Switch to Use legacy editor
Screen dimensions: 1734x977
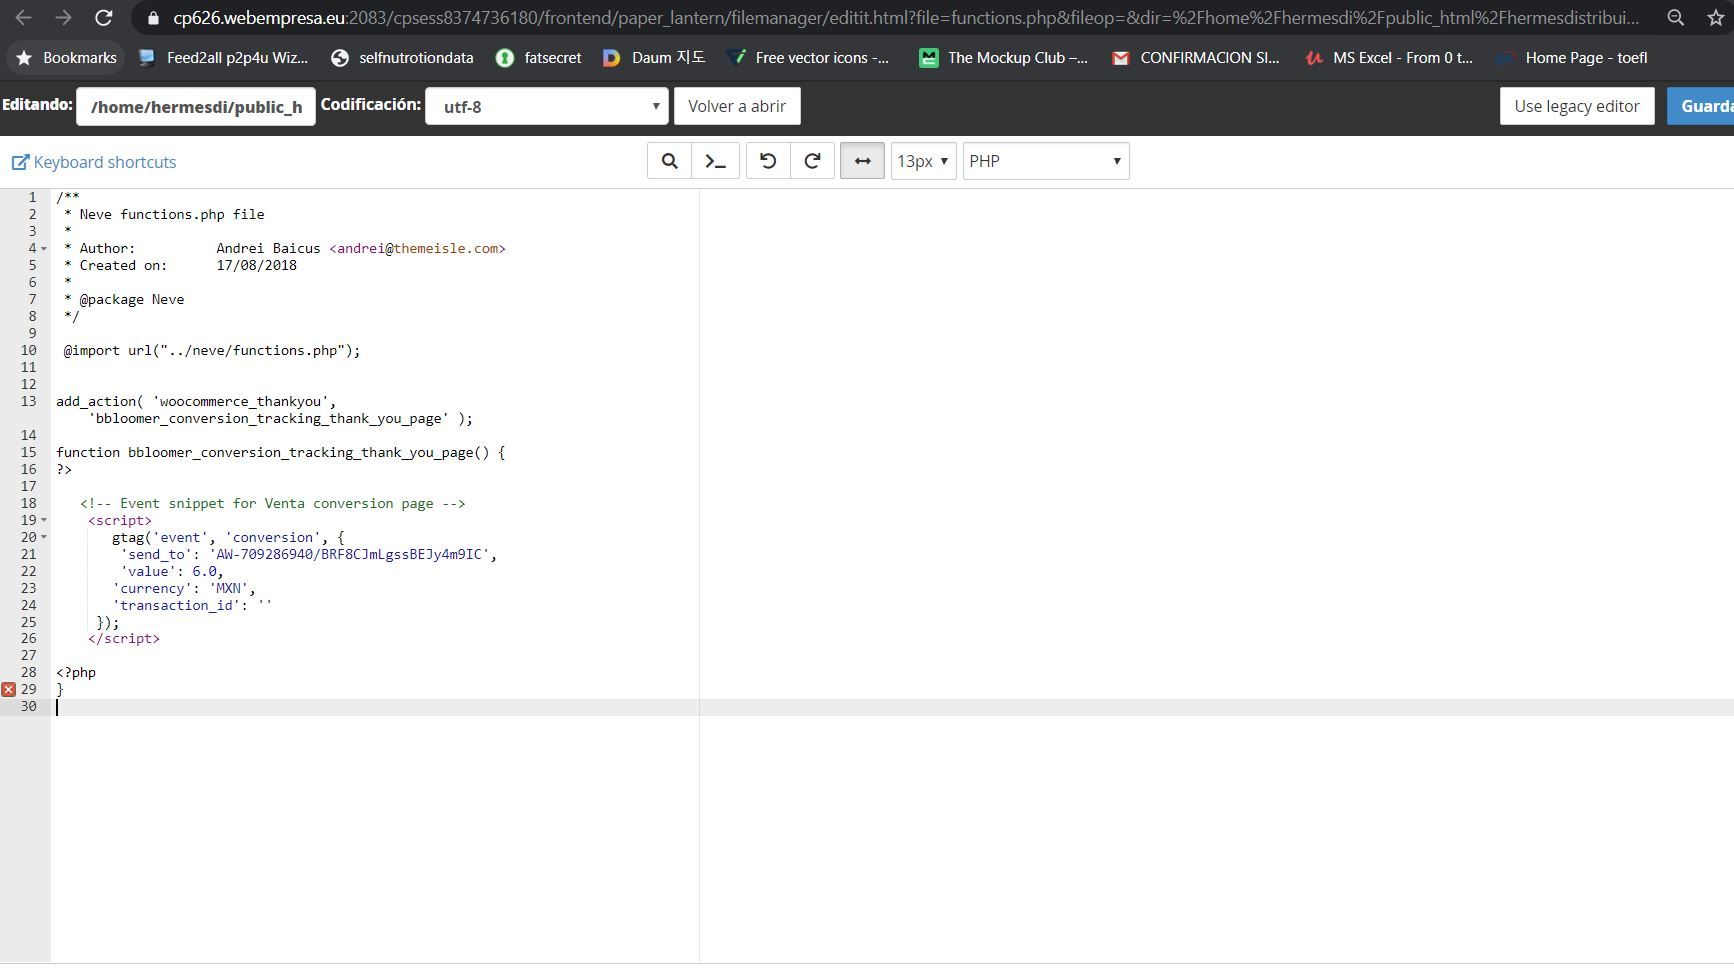pos(1577,106)
